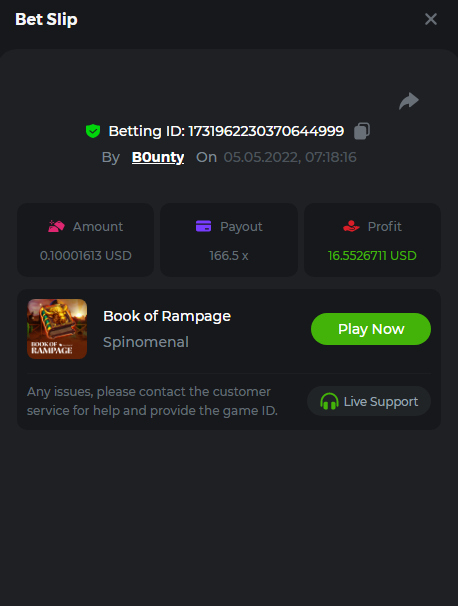Click the 0.10001613 USD amount value
Screen dimensions: 458x606
[x=86, y=255]
